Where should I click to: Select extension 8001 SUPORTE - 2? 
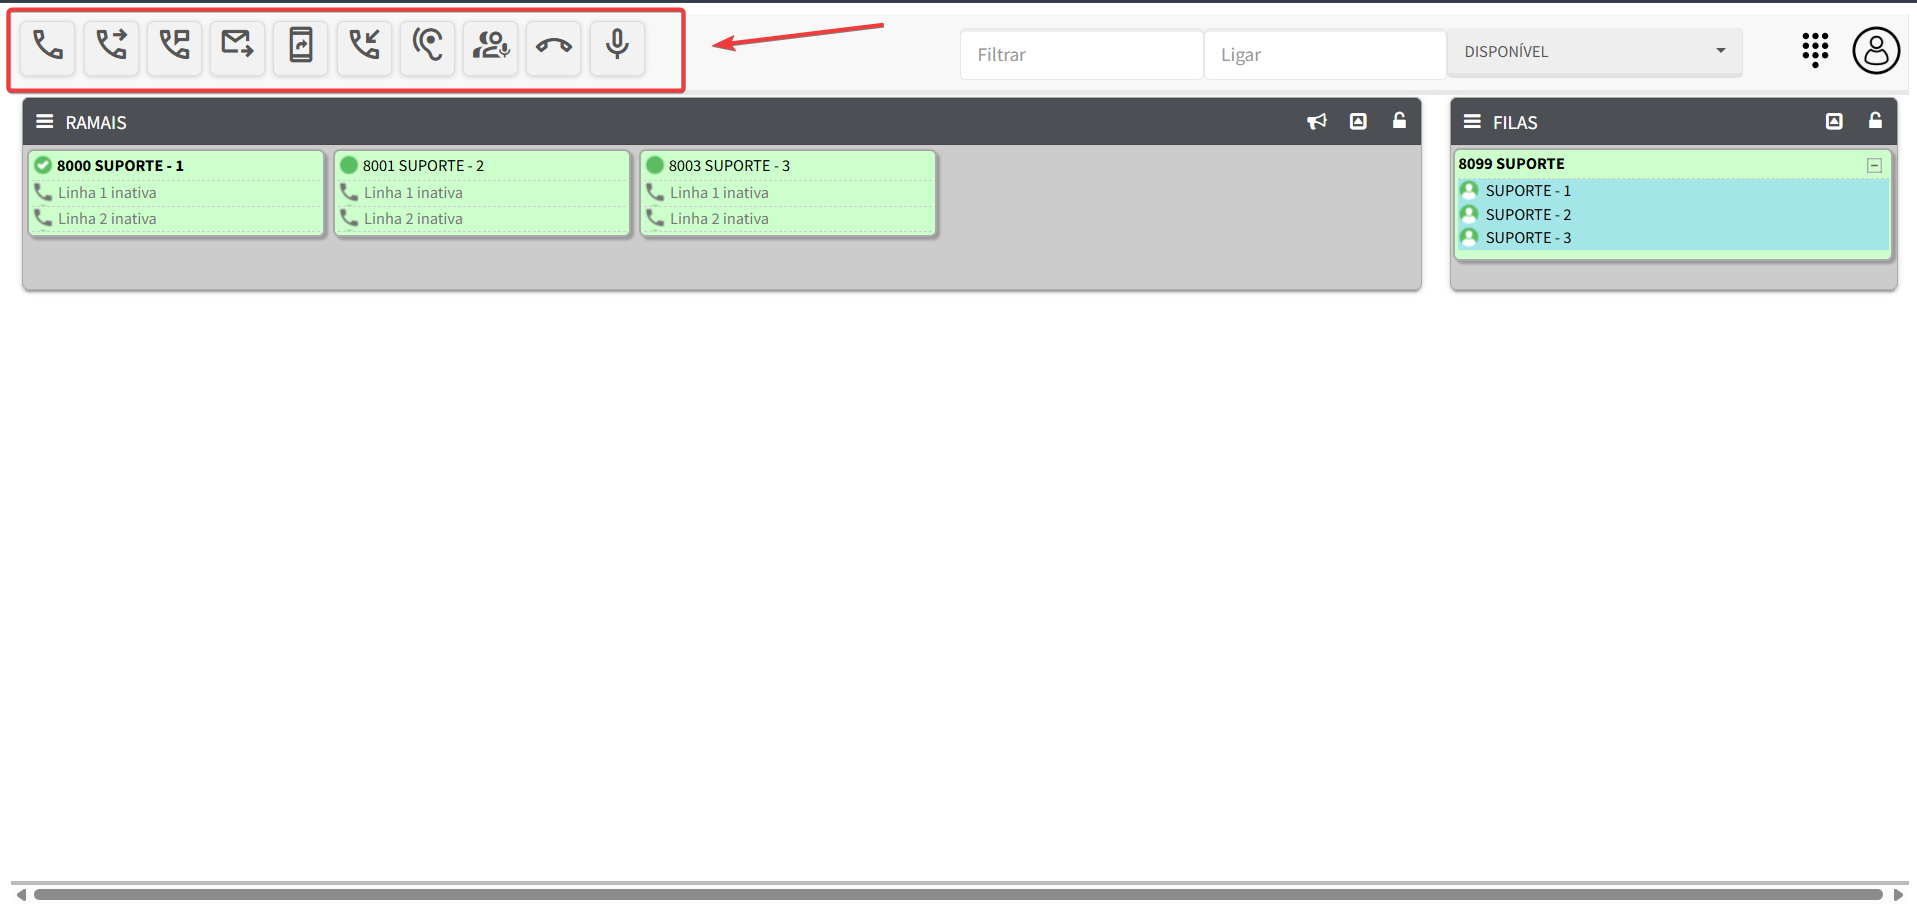coord(423,166)
